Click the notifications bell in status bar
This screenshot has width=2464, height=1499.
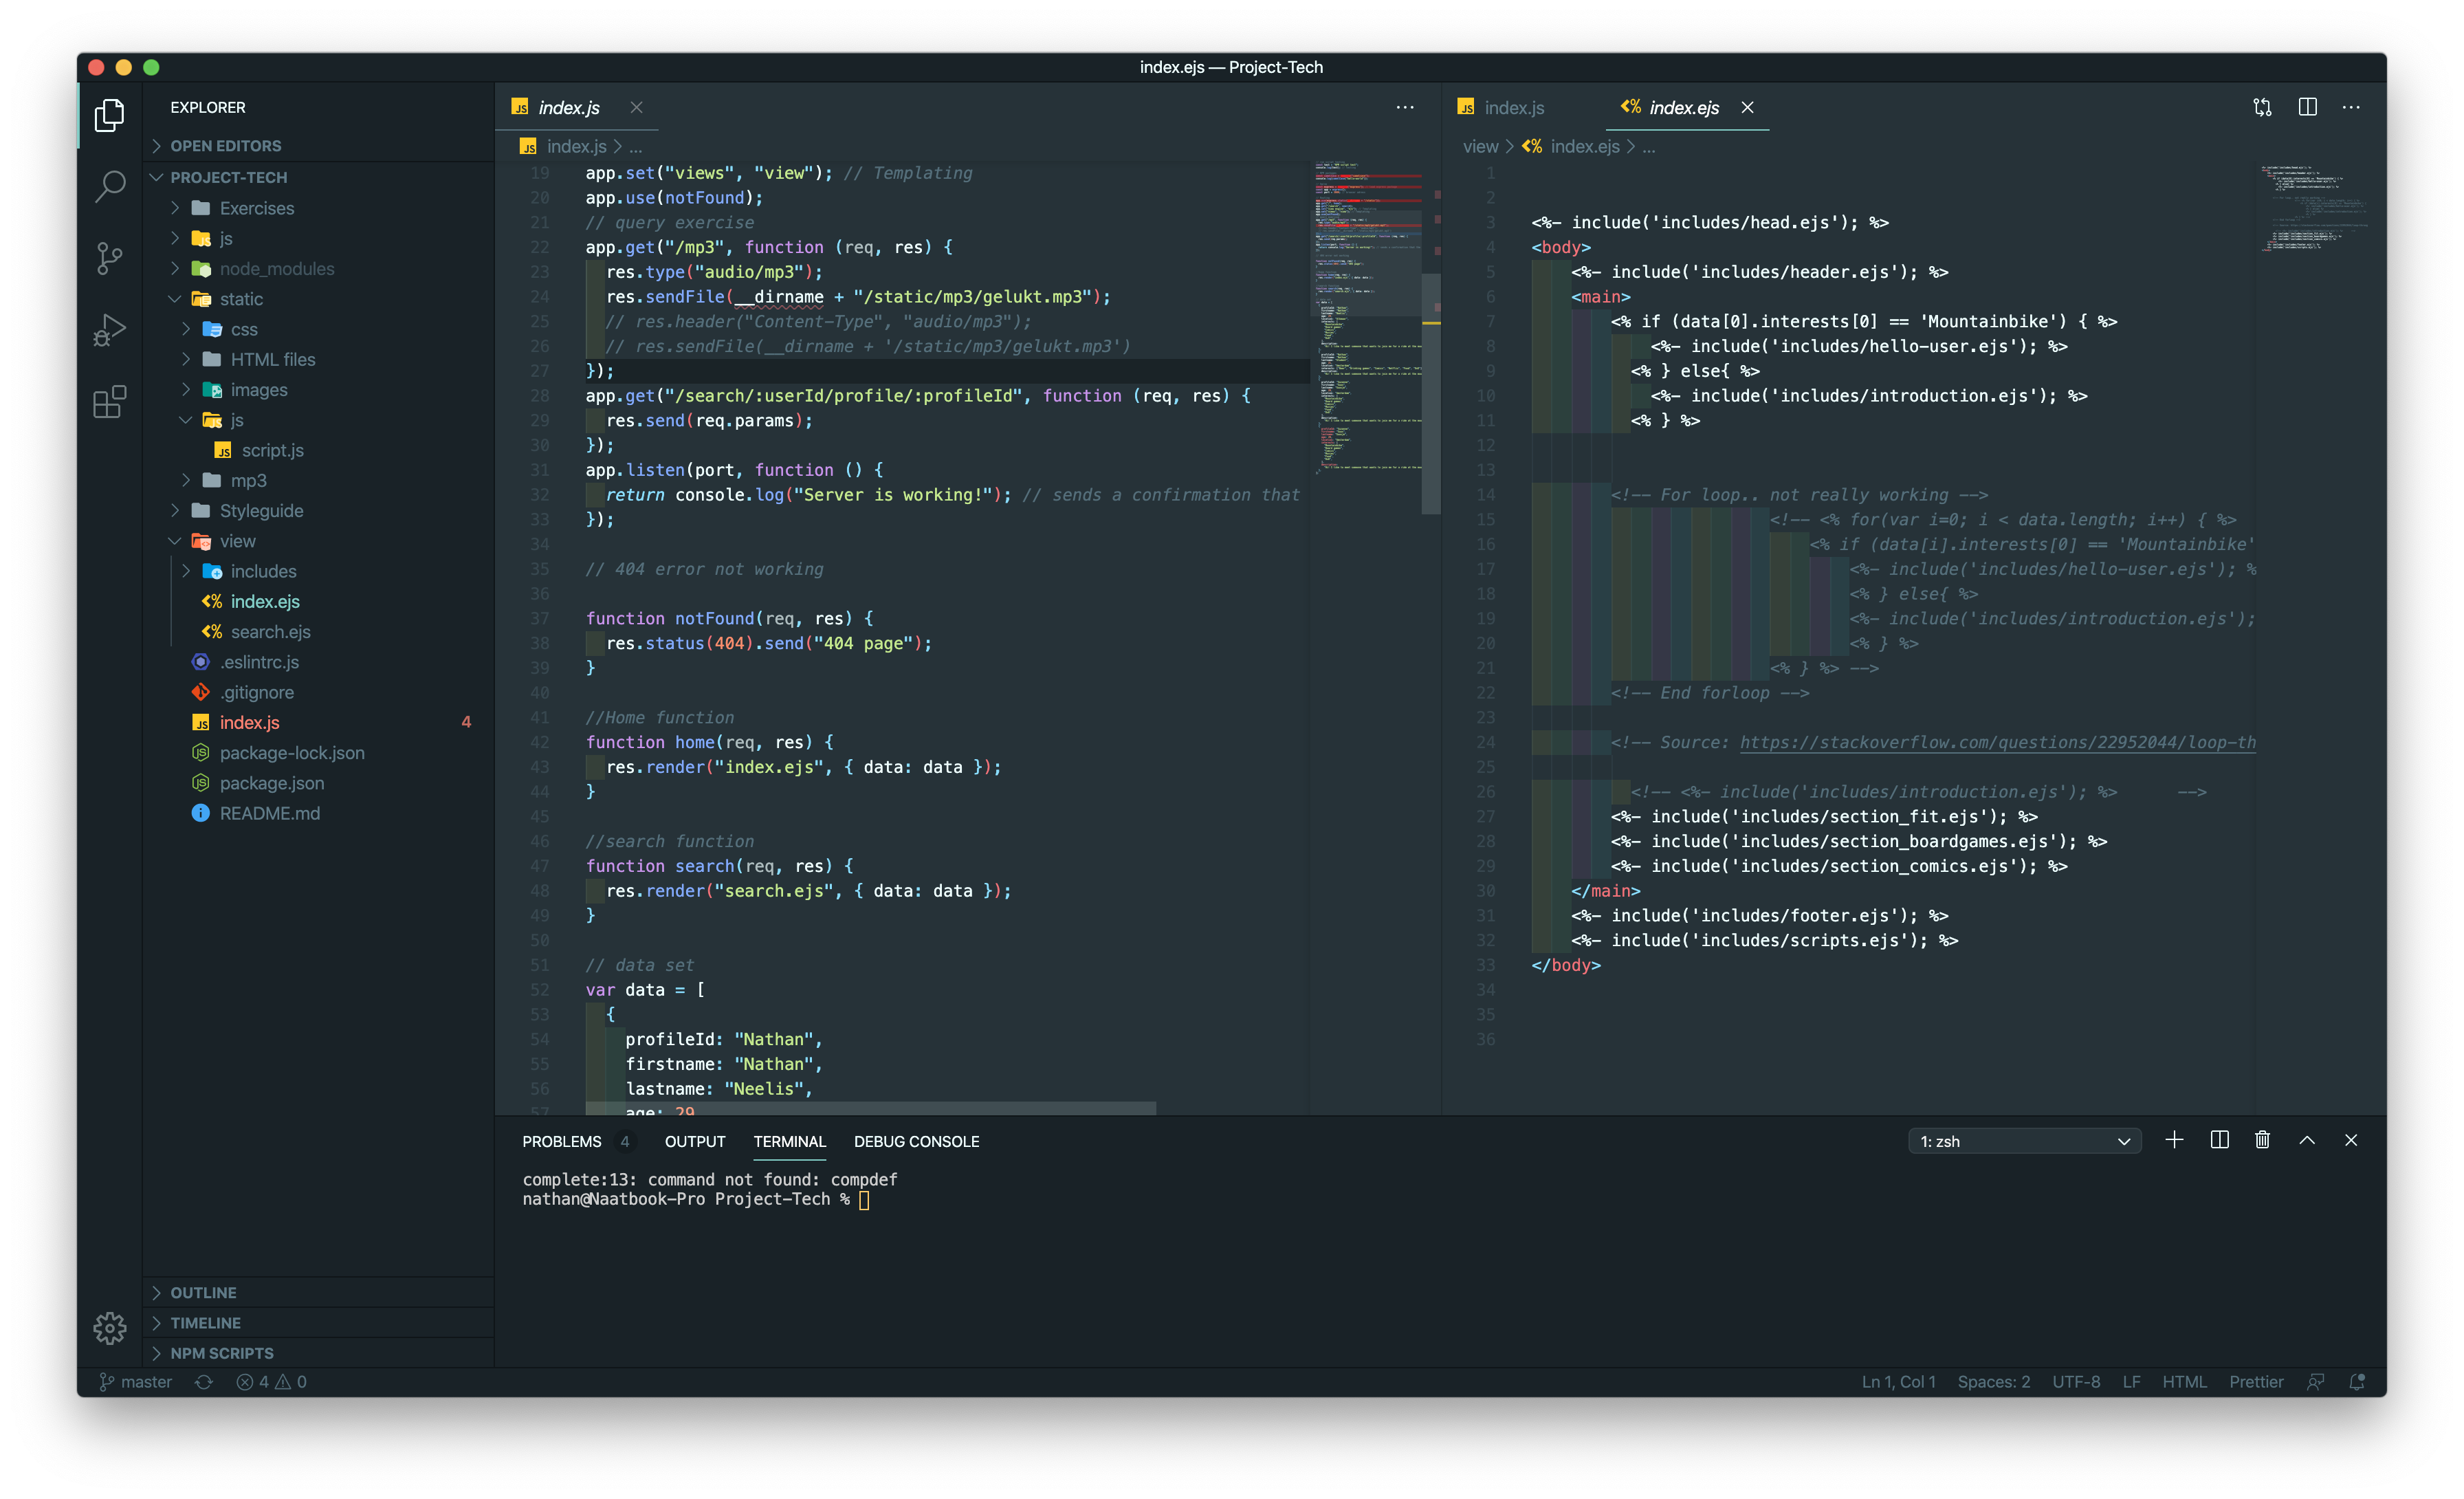(x=2357, y=1382)
